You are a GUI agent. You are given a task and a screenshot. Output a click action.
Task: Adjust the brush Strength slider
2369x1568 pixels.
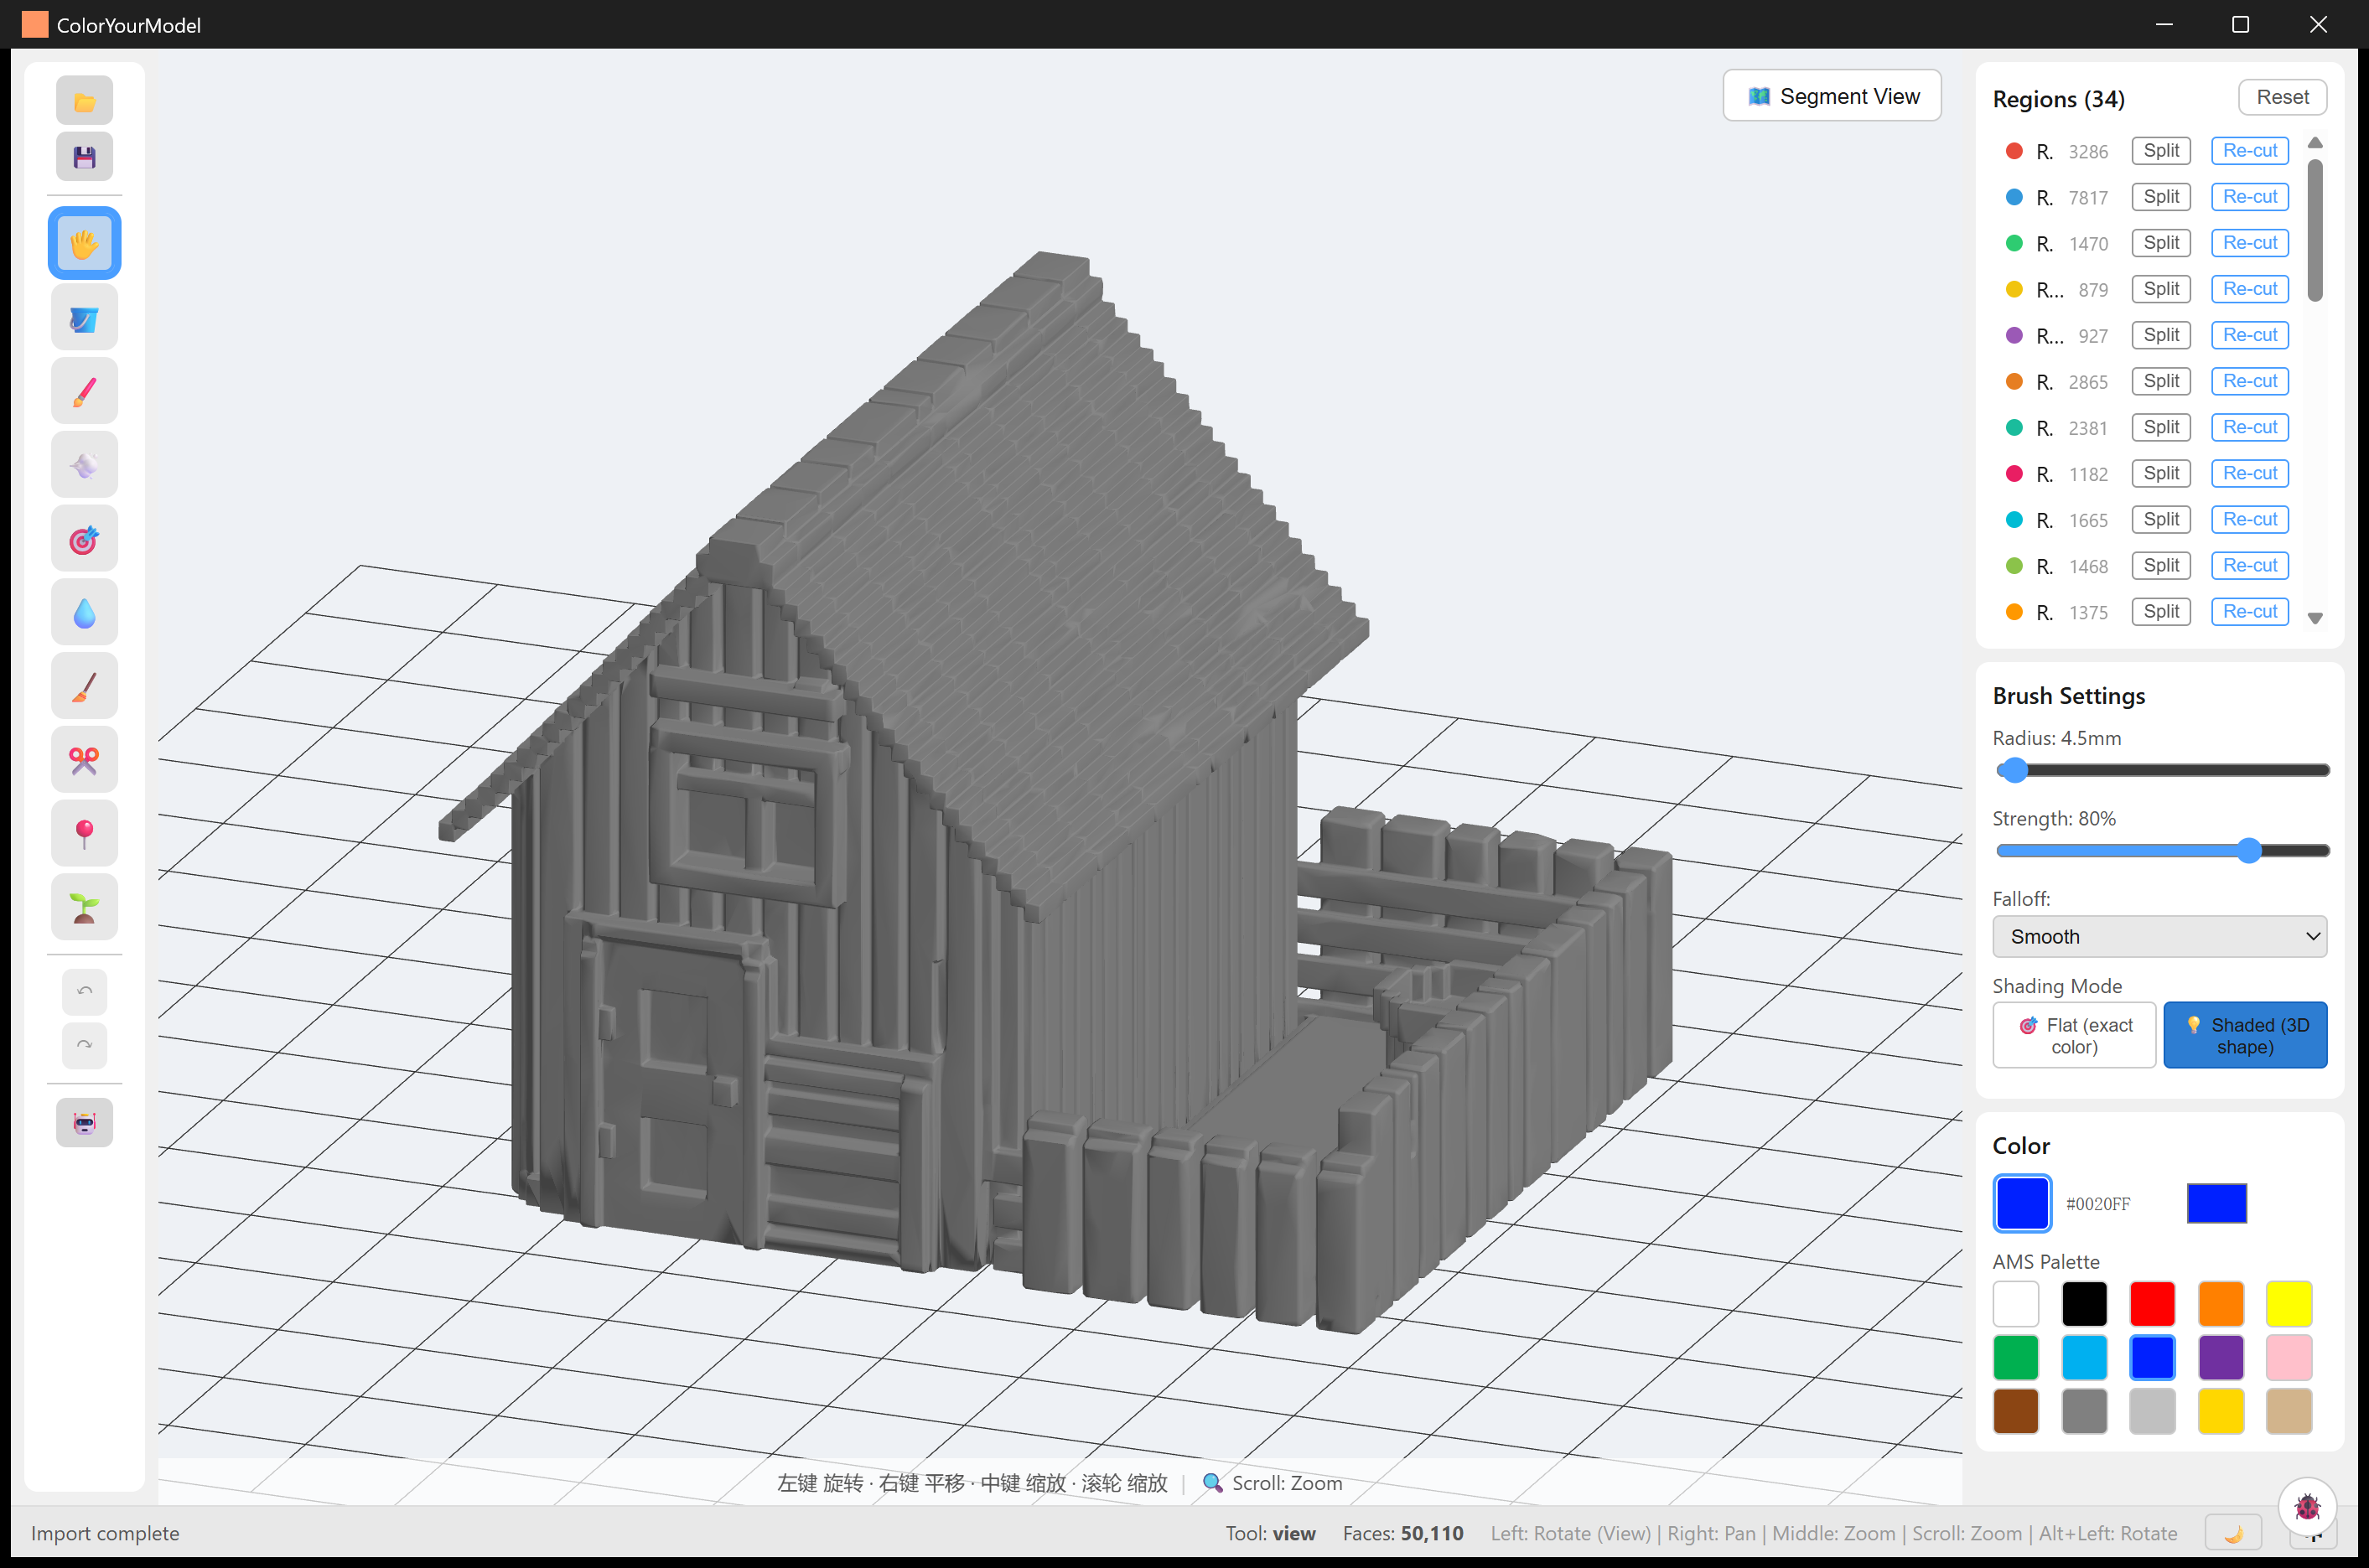click(2163, 851)
